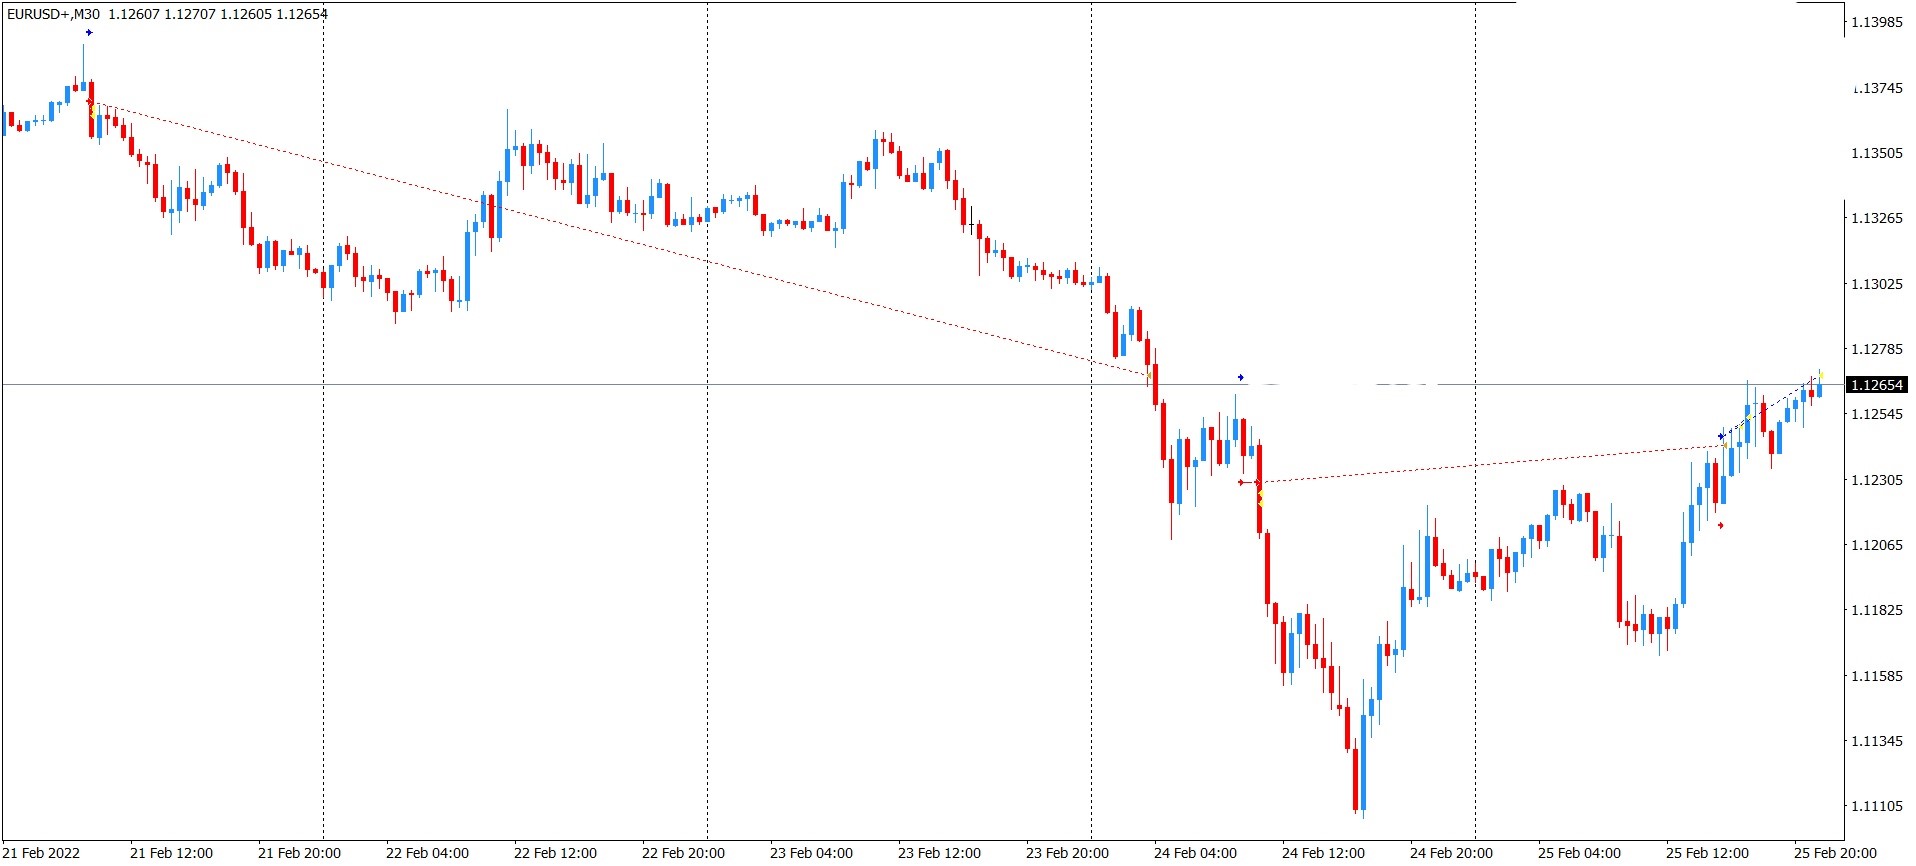
Task: Click the 1.12545 price axis label
Action: click(x=1877, y=414)
